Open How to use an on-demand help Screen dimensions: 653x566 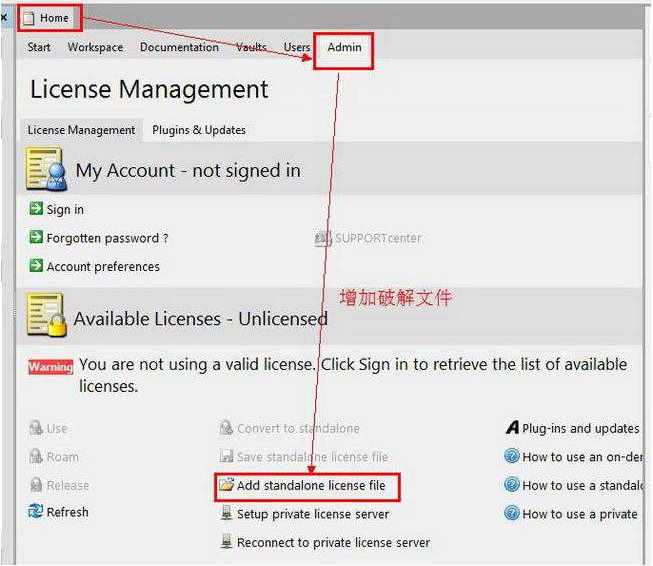pos(582,457)
